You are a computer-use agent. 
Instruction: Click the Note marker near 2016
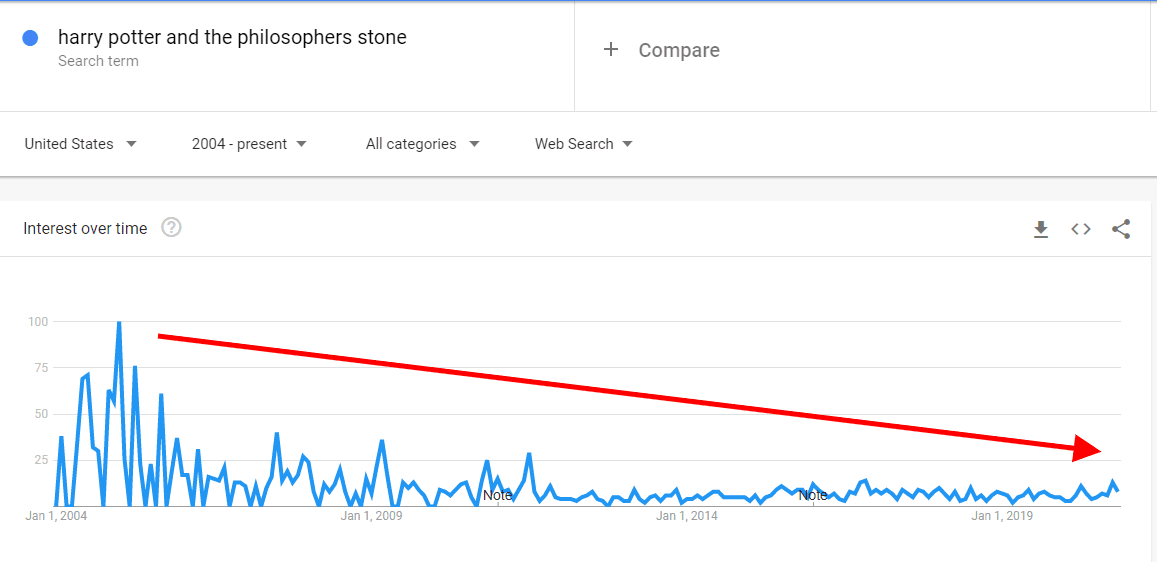(813, 495)
